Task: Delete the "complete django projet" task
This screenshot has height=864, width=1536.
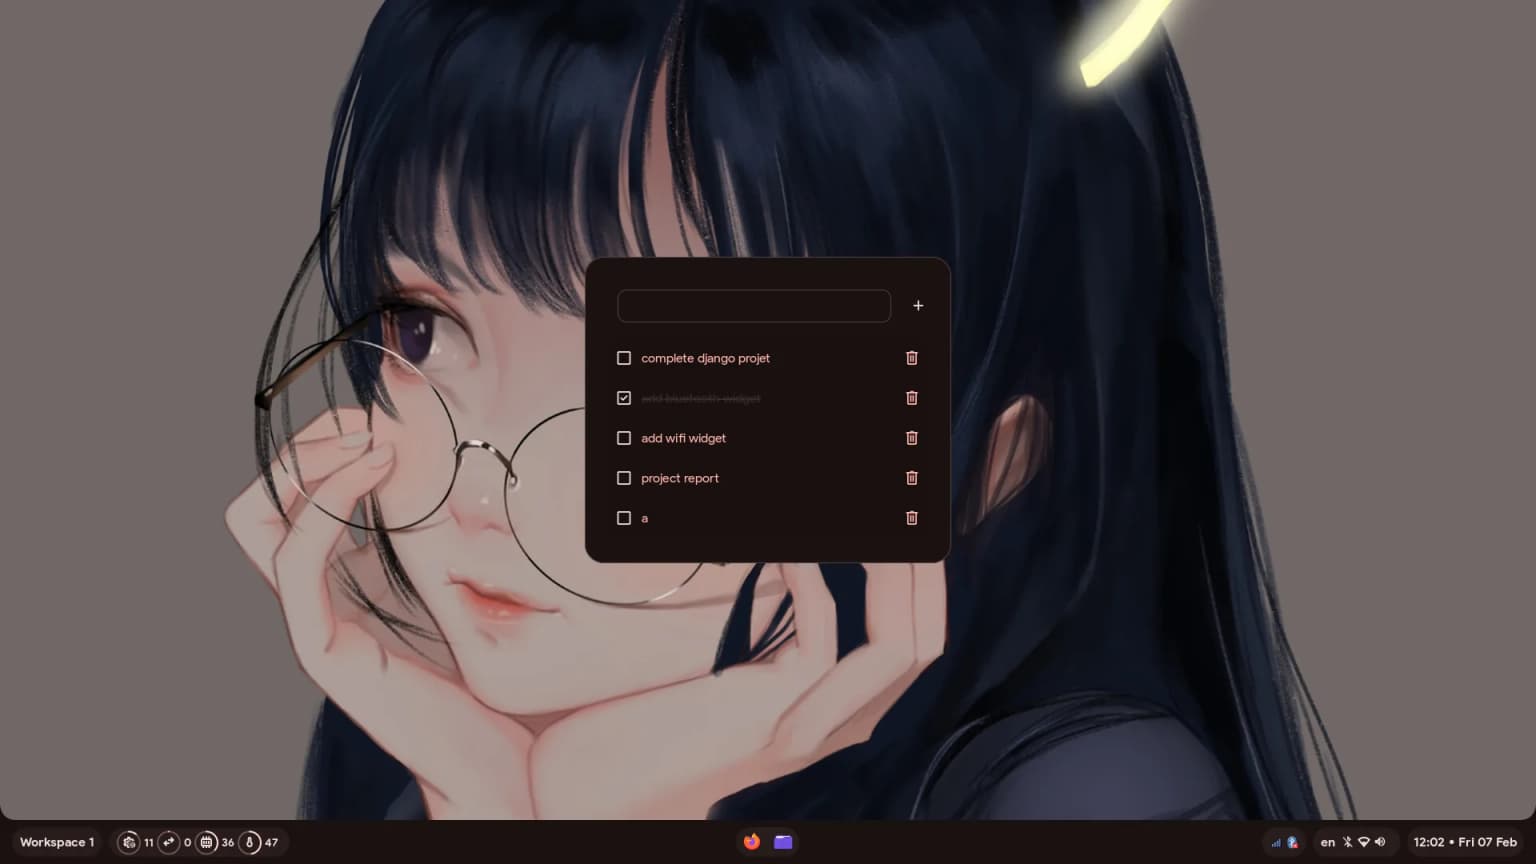Action: coord(912,358)
